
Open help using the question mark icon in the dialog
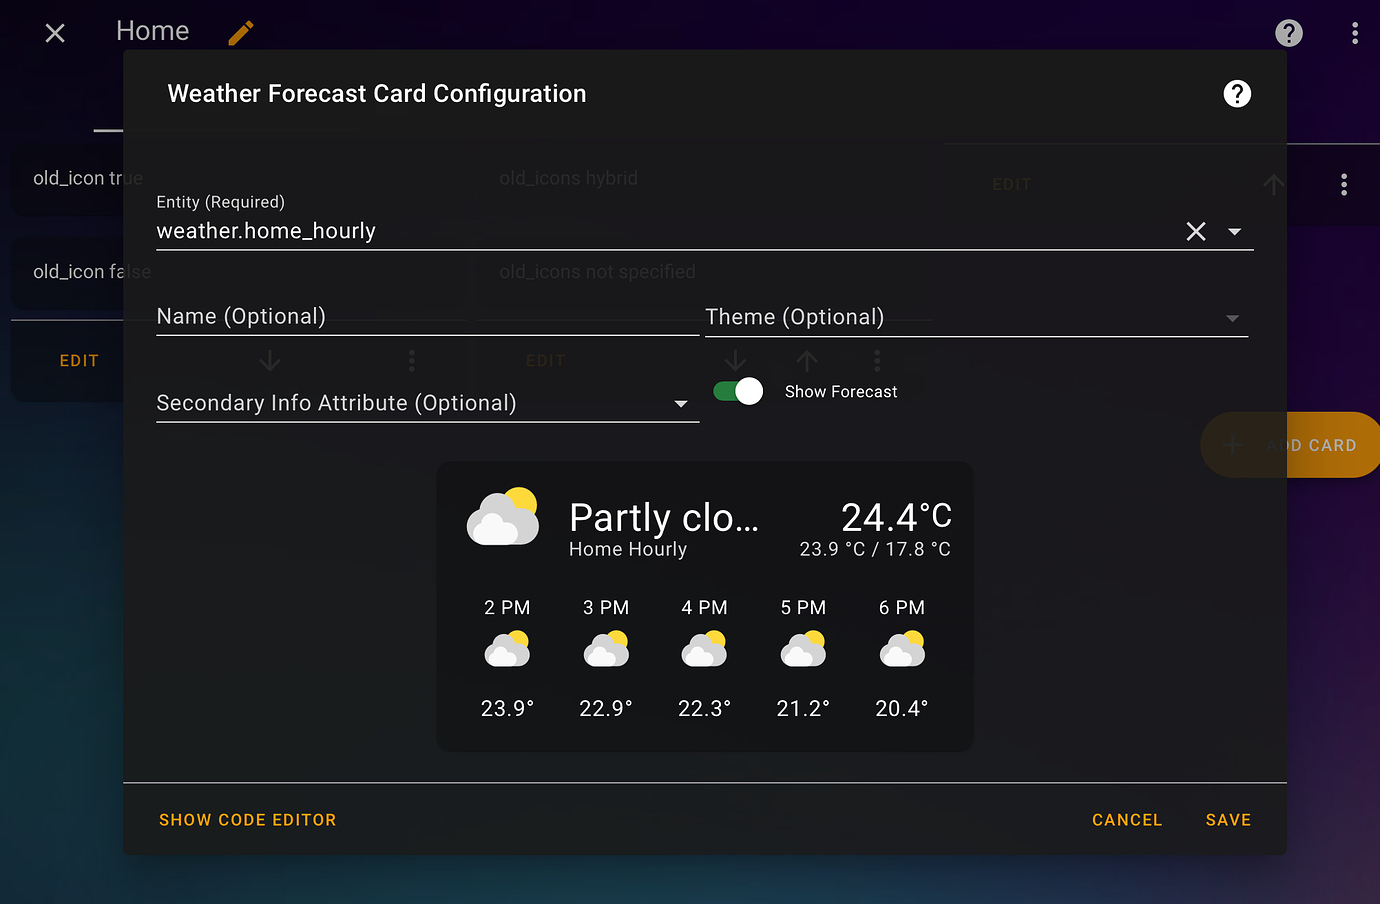pos(1237,93)
